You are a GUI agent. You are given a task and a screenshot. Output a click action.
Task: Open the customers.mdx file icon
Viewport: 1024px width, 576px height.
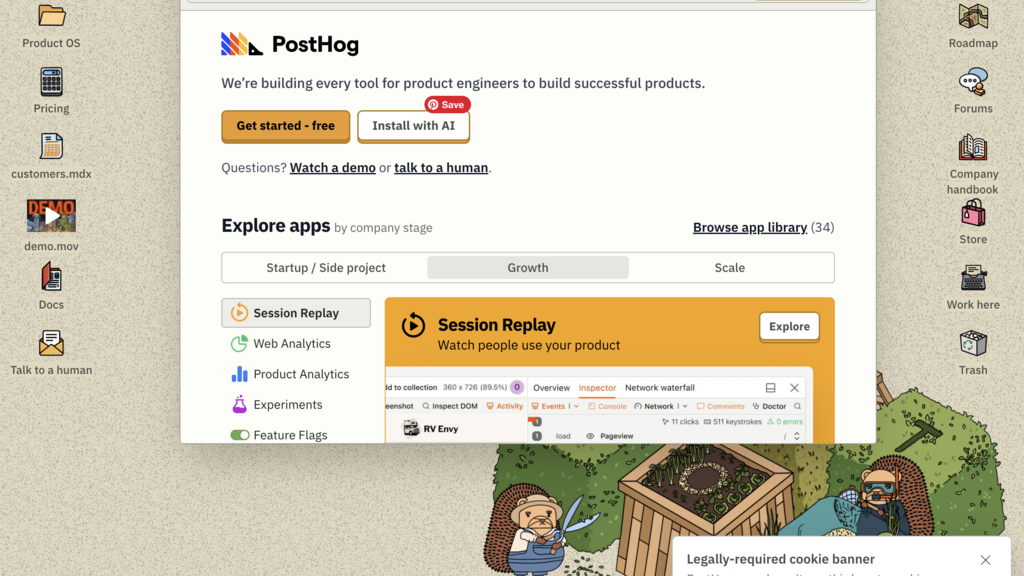51,146
